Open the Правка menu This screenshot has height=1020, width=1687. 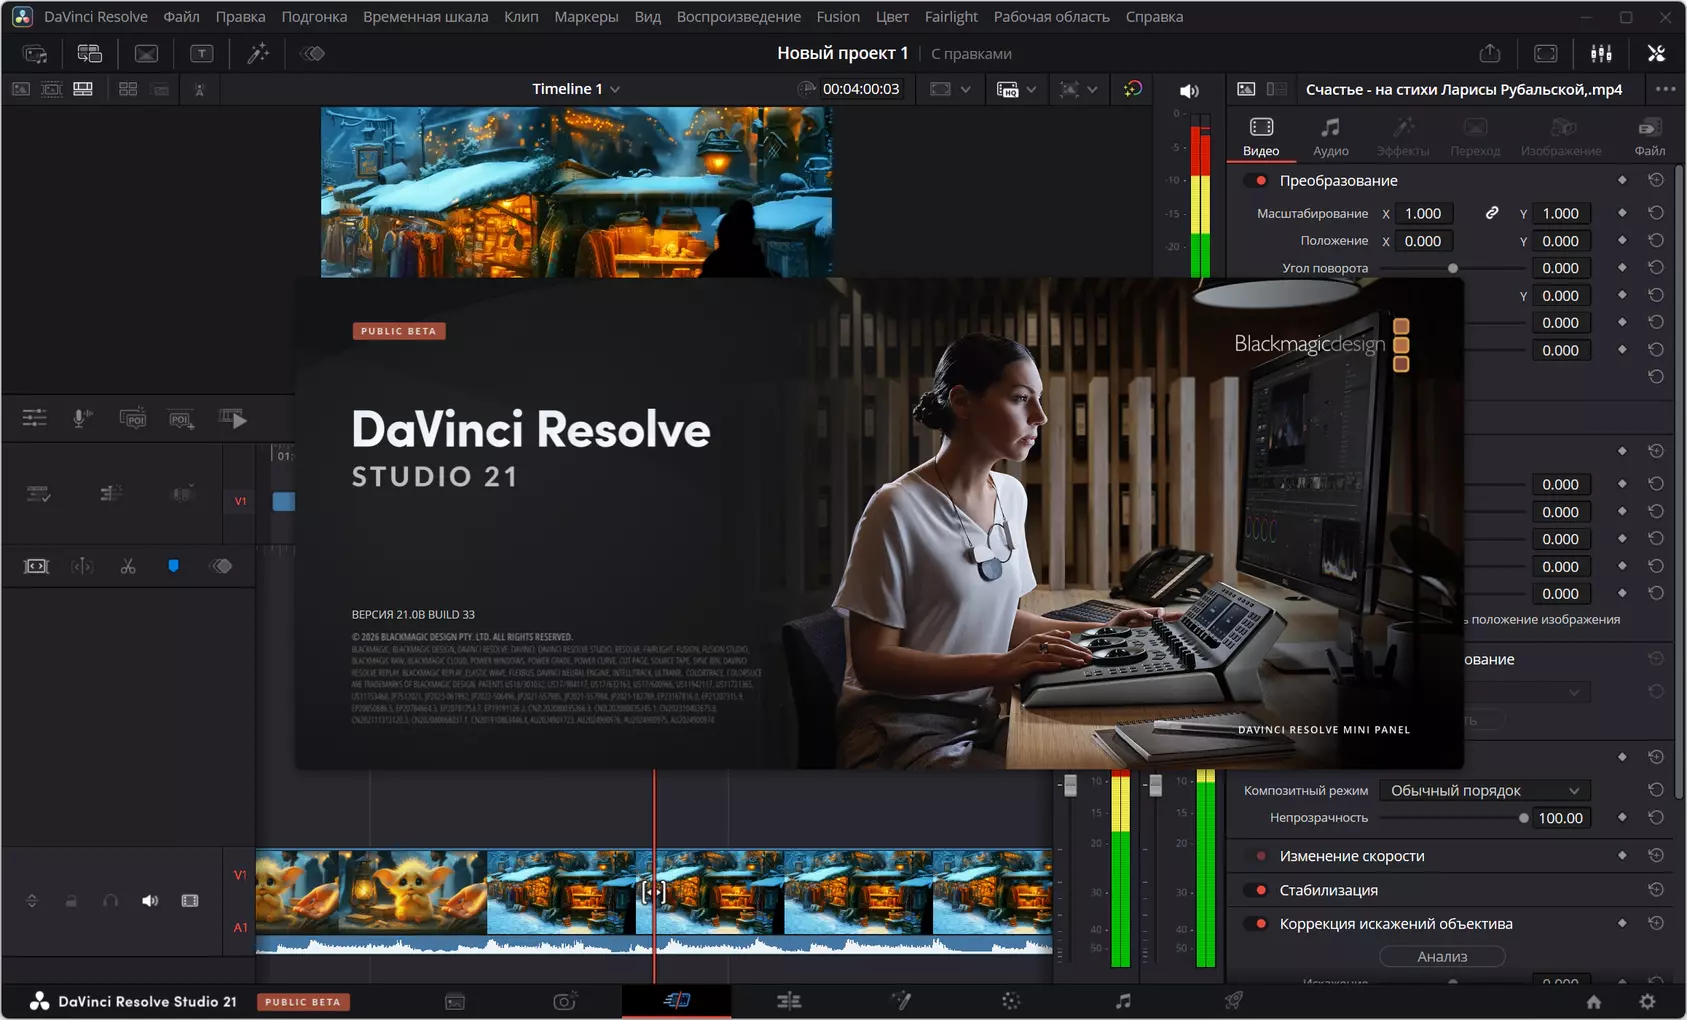[240, 16]
